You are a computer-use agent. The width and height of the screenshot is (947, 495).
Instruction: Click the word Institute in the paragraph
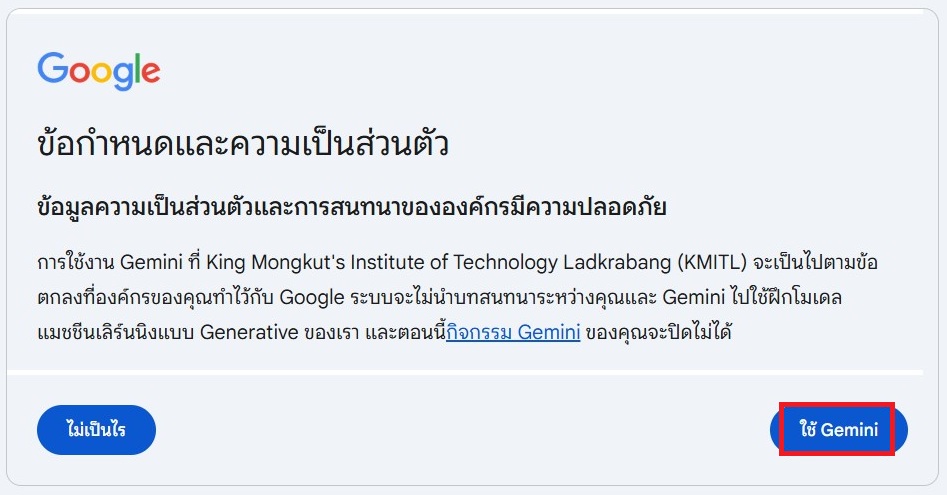384,262
